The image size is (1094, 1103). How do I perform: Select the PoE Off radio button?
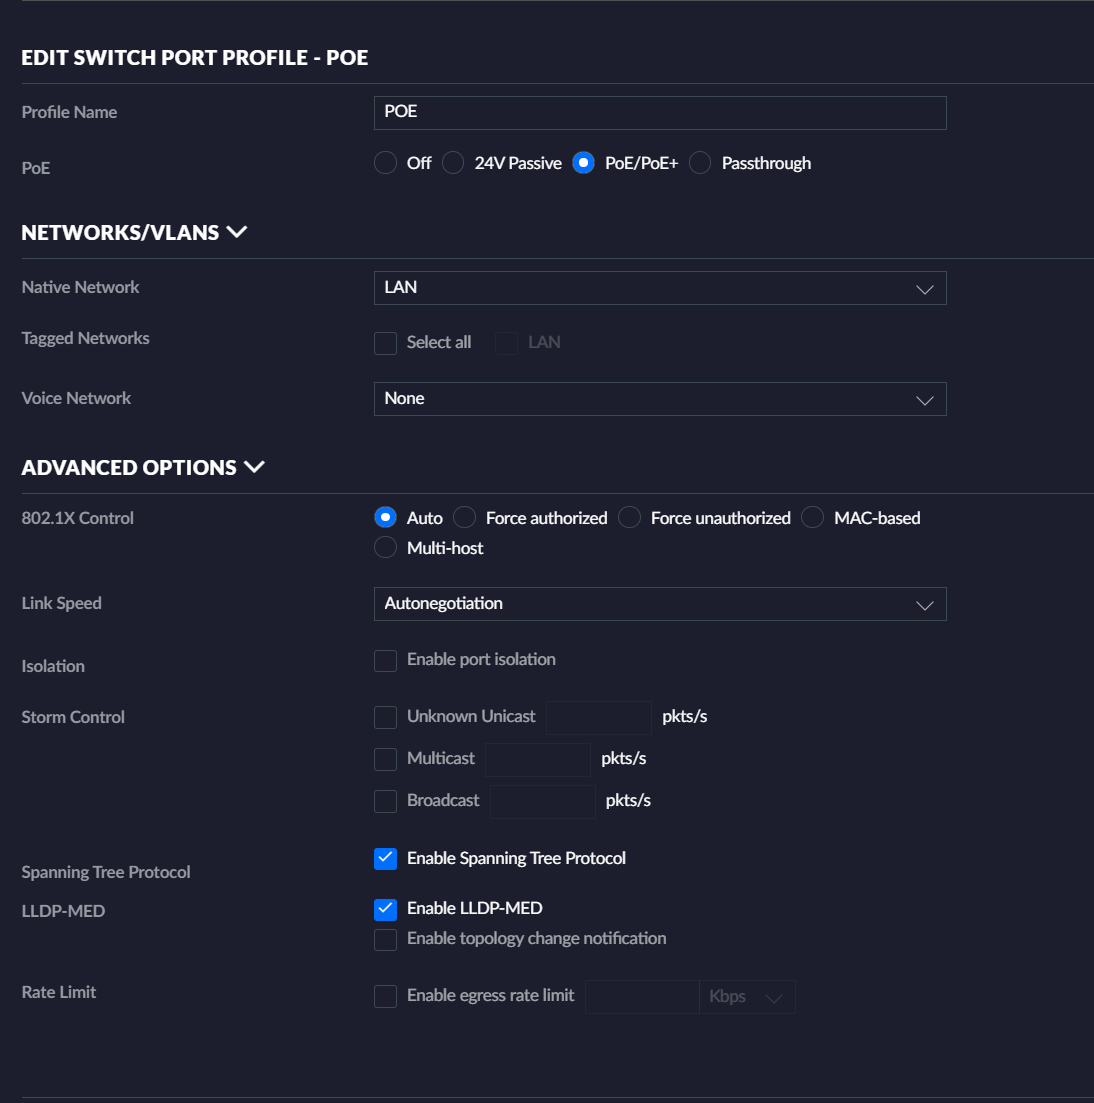385,163
